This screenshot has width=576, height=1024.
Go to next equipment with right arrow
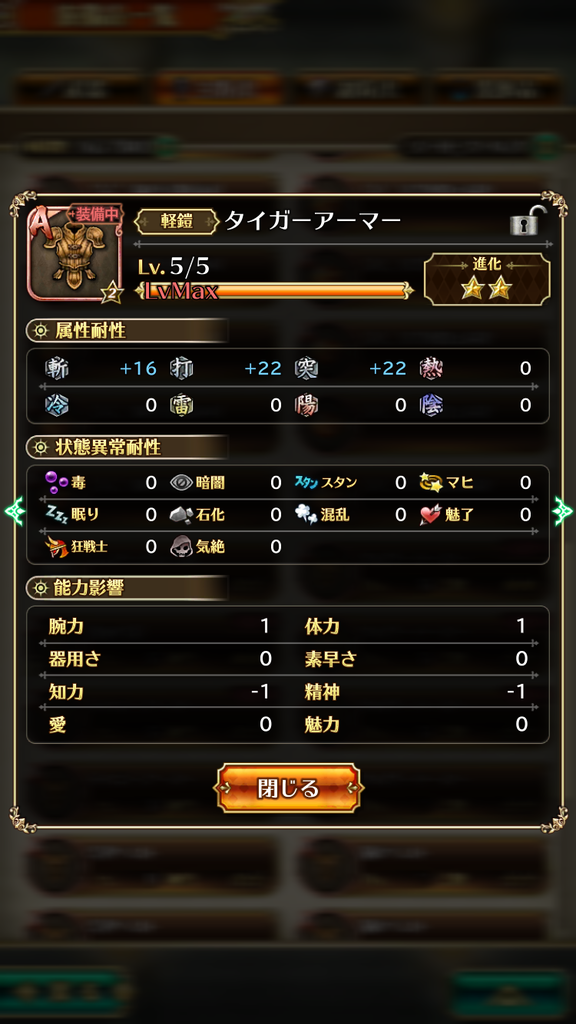click(x=563, y=511)
